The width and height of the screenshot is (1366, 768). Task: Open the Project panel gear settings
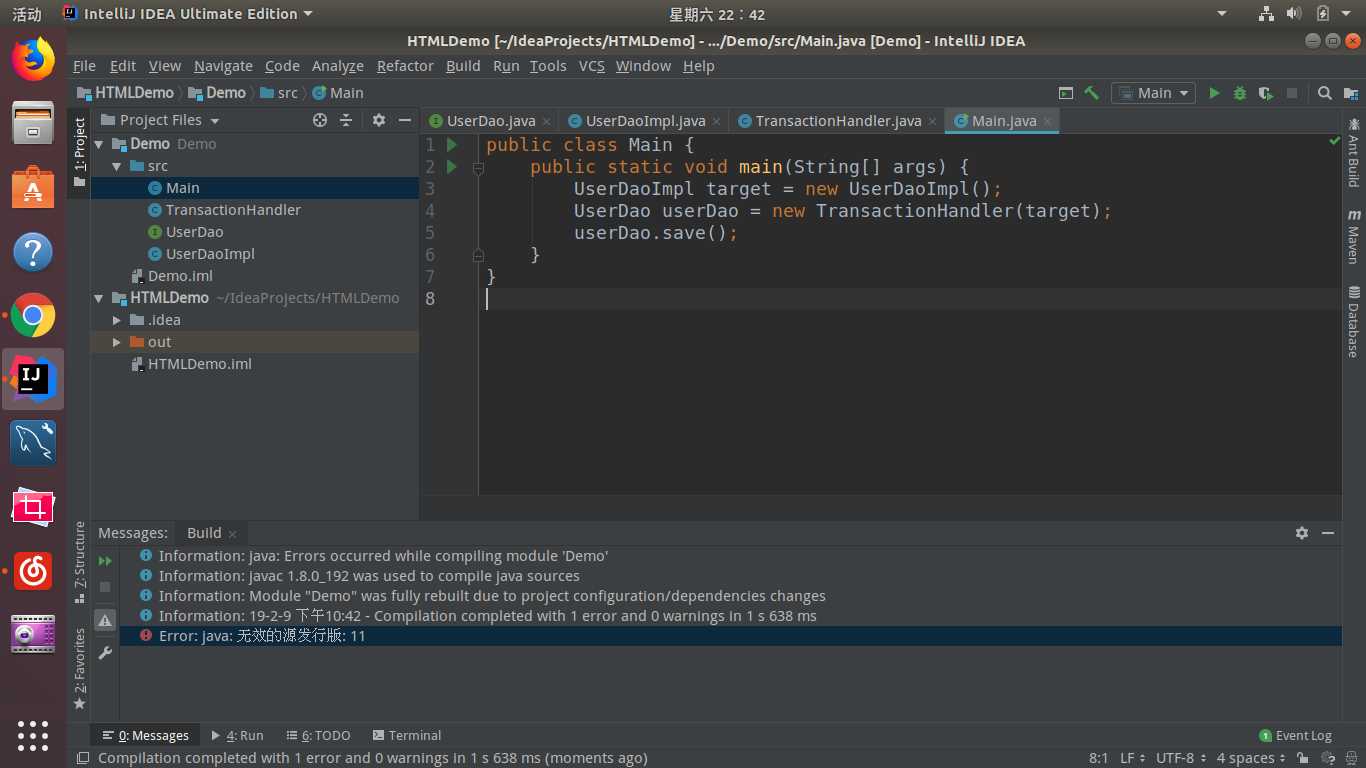pyautogui.click(x=379, y=120)
